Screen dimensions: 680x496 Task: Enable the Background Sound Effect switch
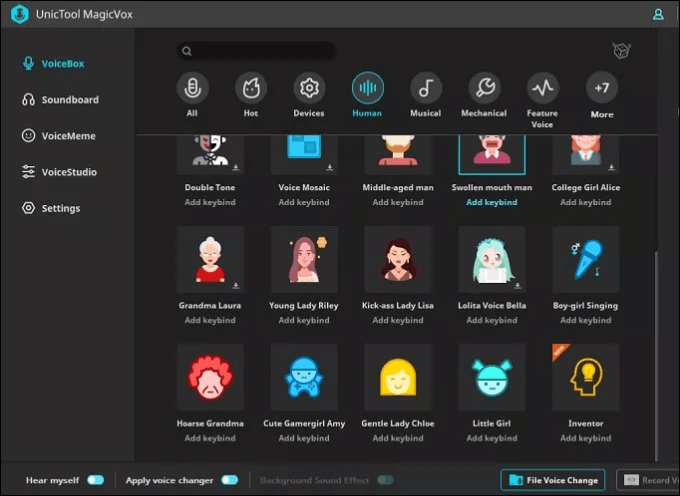coord(385,480)
